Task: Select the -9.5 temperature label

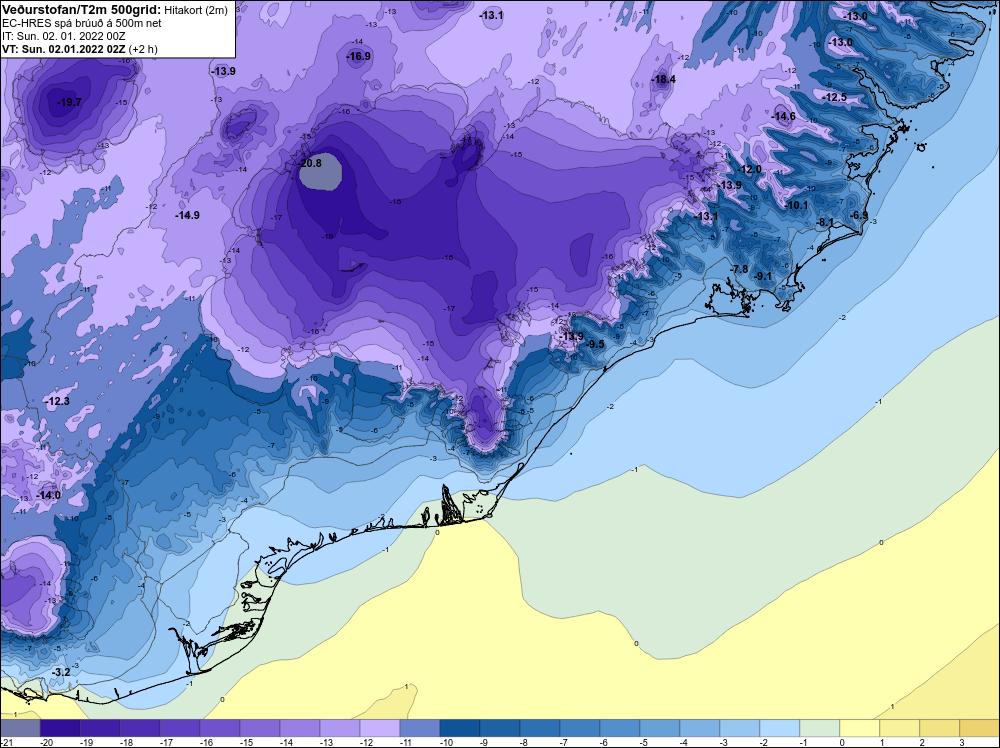Action: [596, 344]
